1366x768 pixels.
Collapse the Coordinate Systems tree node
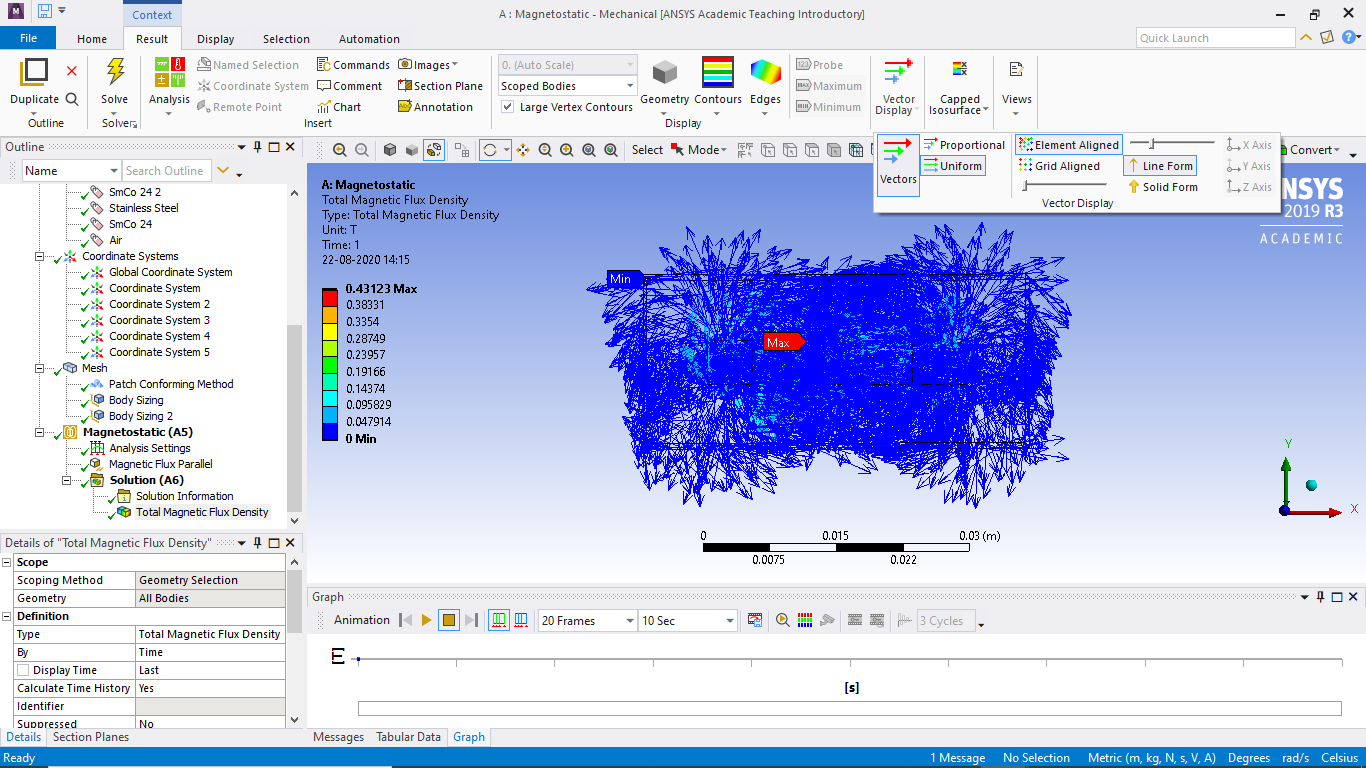coord(41,256)
